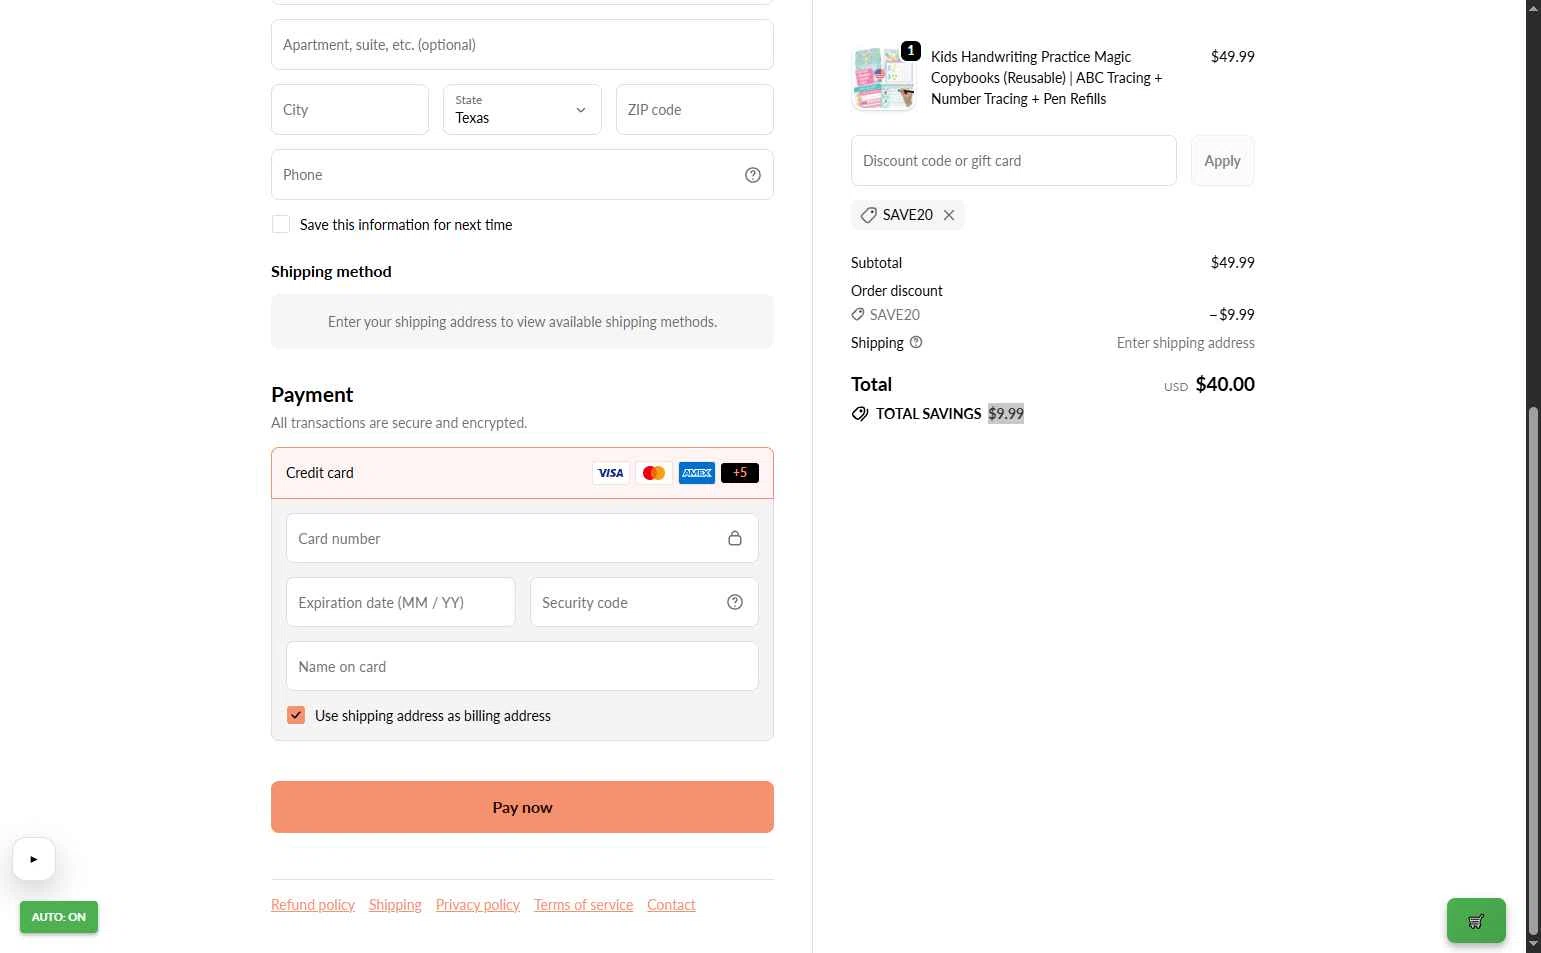Click the scrollbar up arrow
1541x953 pixels.
coord(1534,7)
